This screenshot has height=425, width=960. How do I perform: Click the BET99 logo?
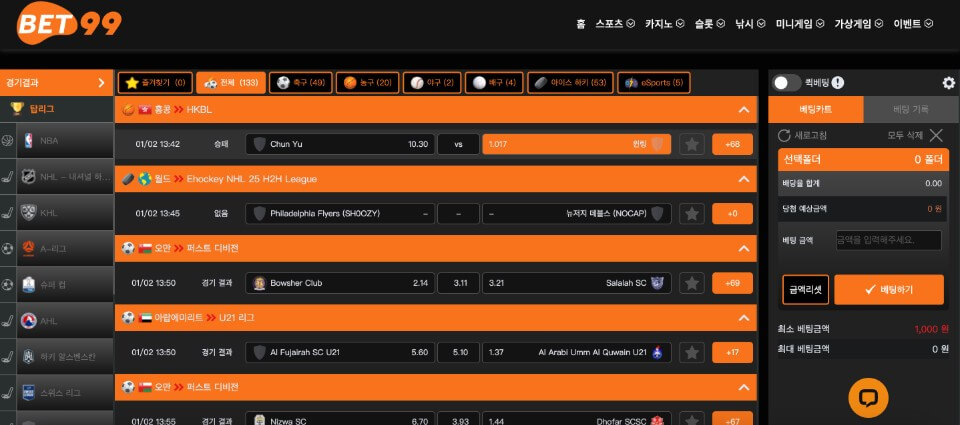click(x=69, y=23)
